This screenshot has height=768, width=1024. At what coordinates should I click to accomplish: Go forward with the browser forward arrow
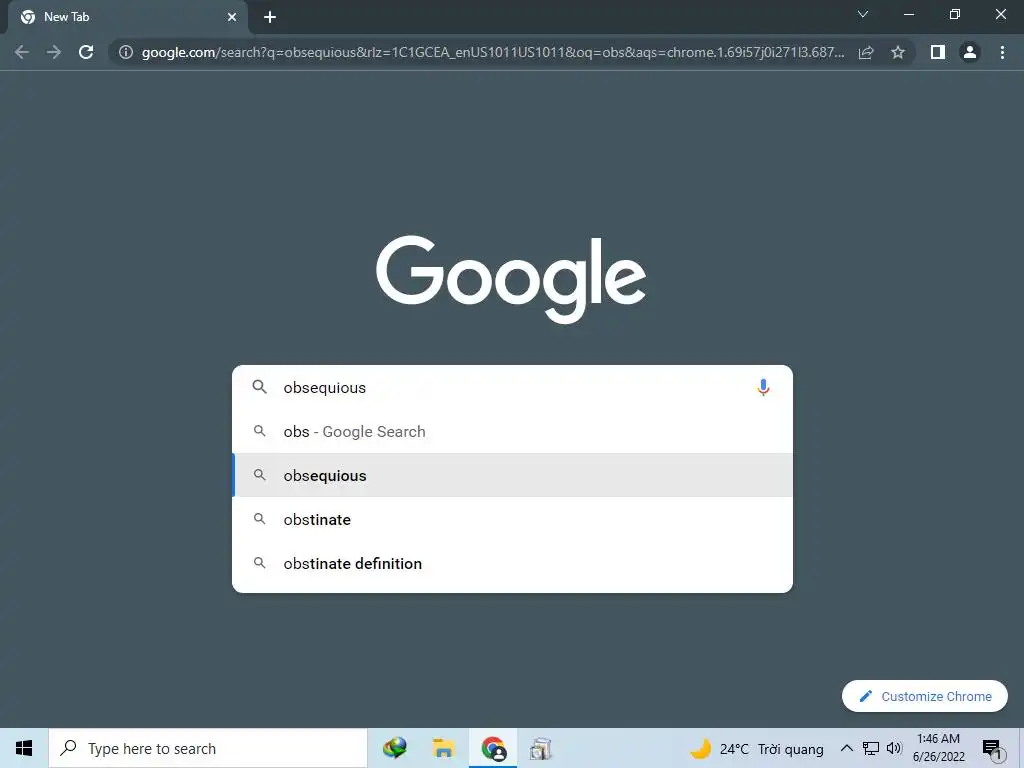point(54,52)
